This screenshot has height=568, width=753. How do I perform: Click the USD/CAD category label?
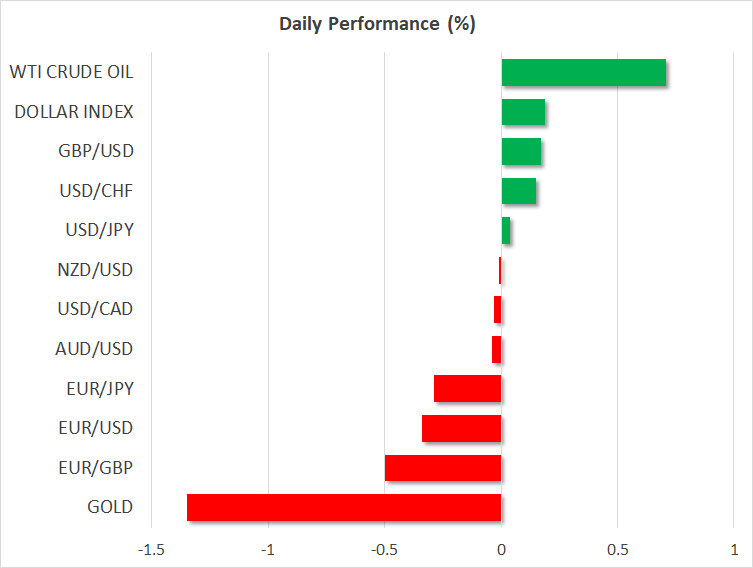tap(95, 309)
